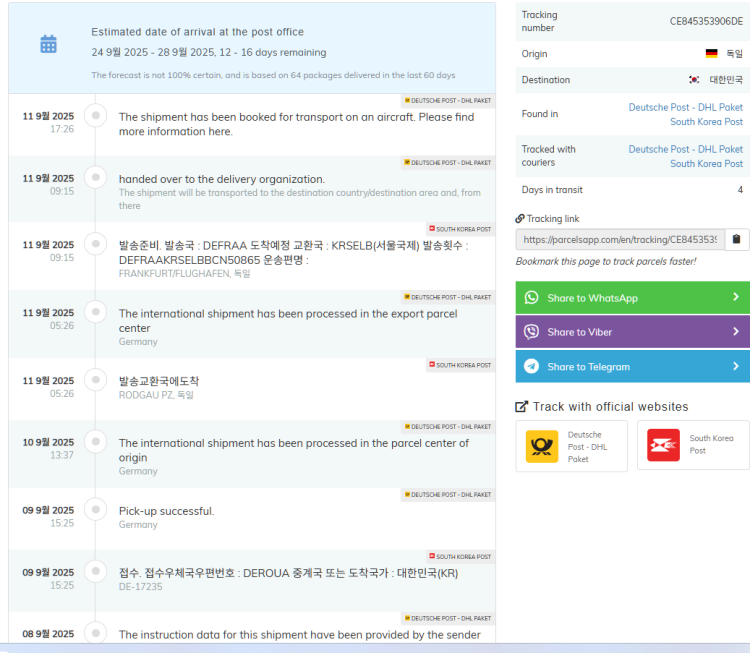Click timeline marker for export parcel center
The height and width of the screenshot is (653, 750).
pos(96,312)
